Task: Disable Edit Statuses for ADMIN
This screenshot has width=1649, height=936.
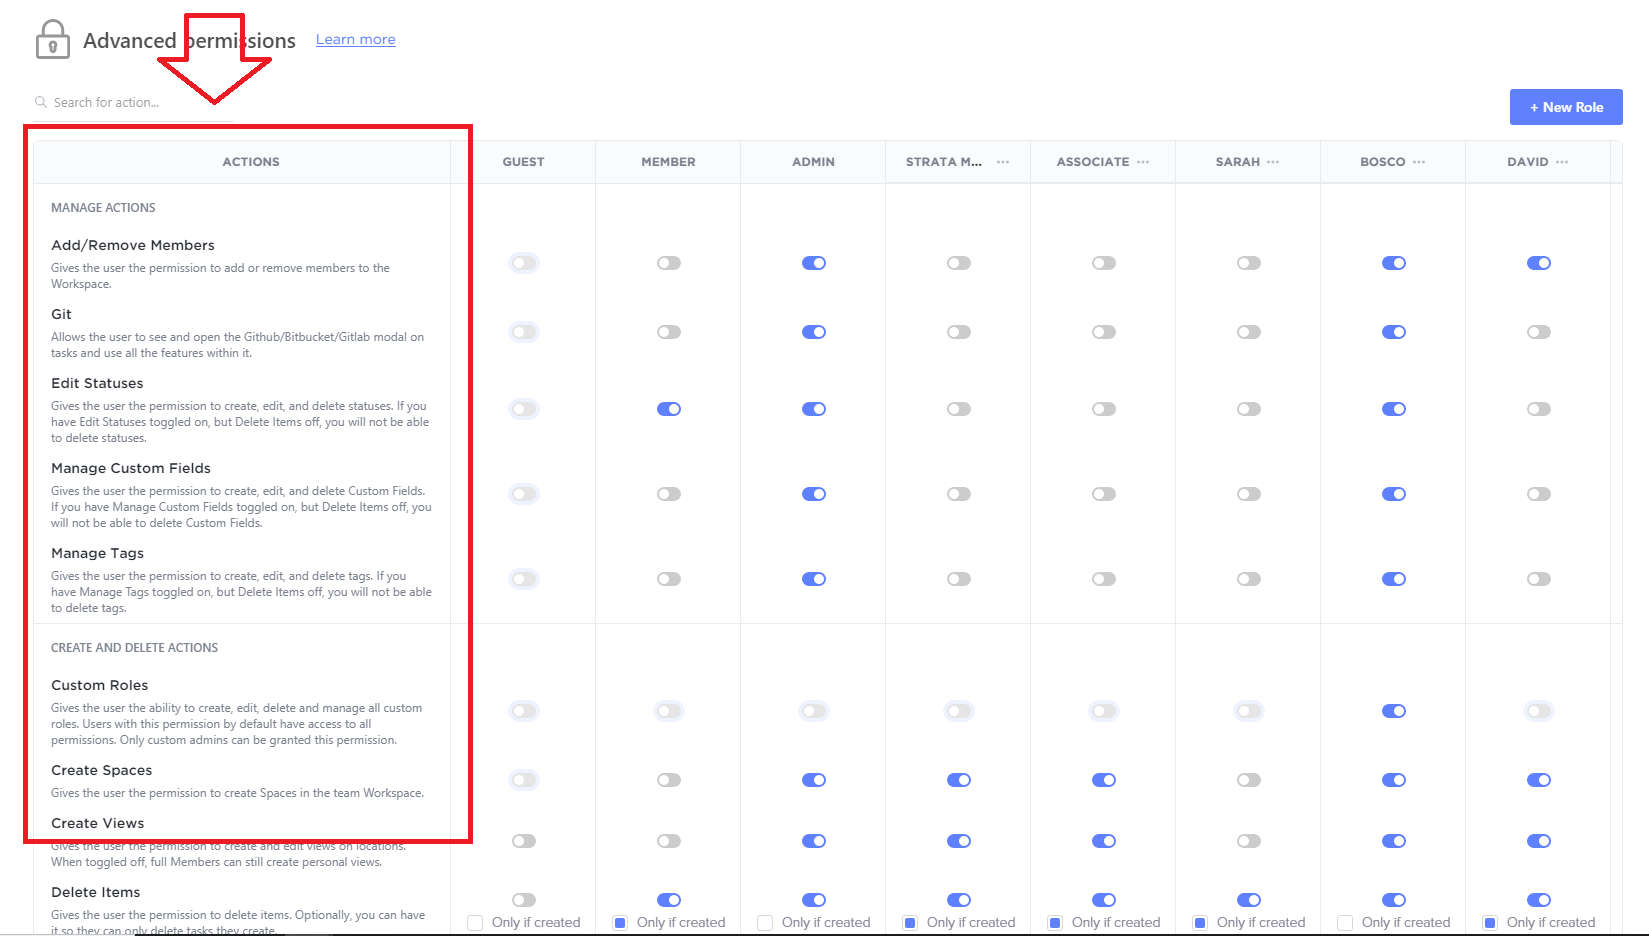Action: click(x=813, y=408)
